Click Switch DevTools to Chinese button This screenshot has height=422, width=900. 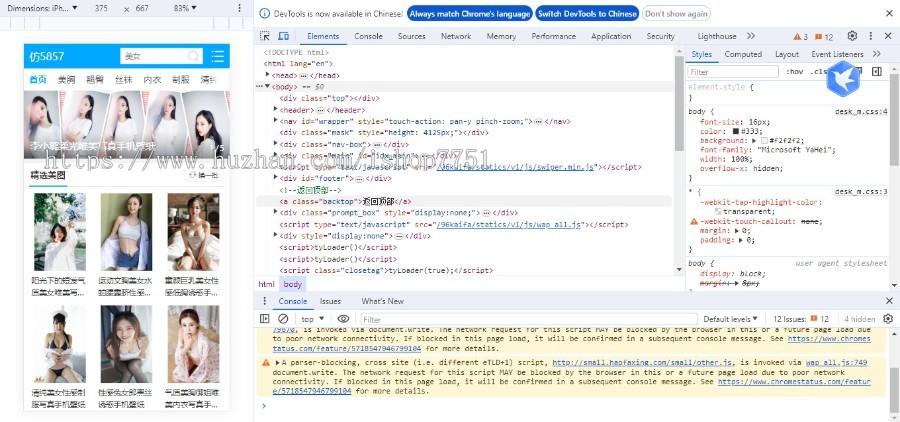587,14
